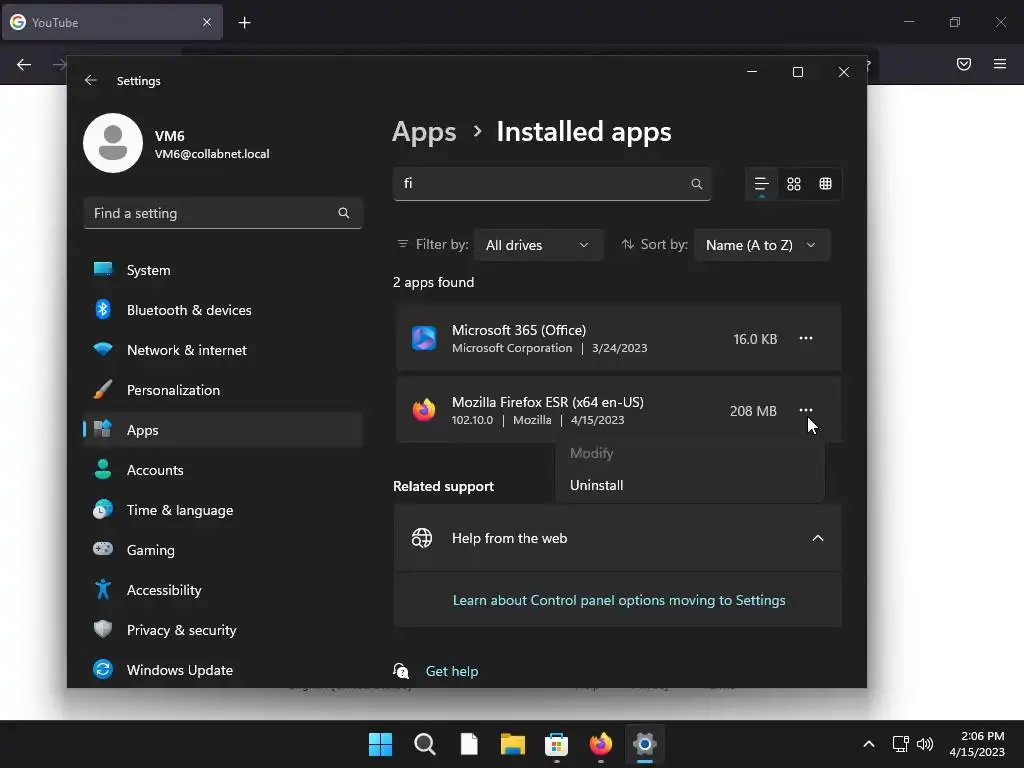Open Personalization settings
Image resolution: width=1024 pixels, height=768 pixels.
point(223,390)
